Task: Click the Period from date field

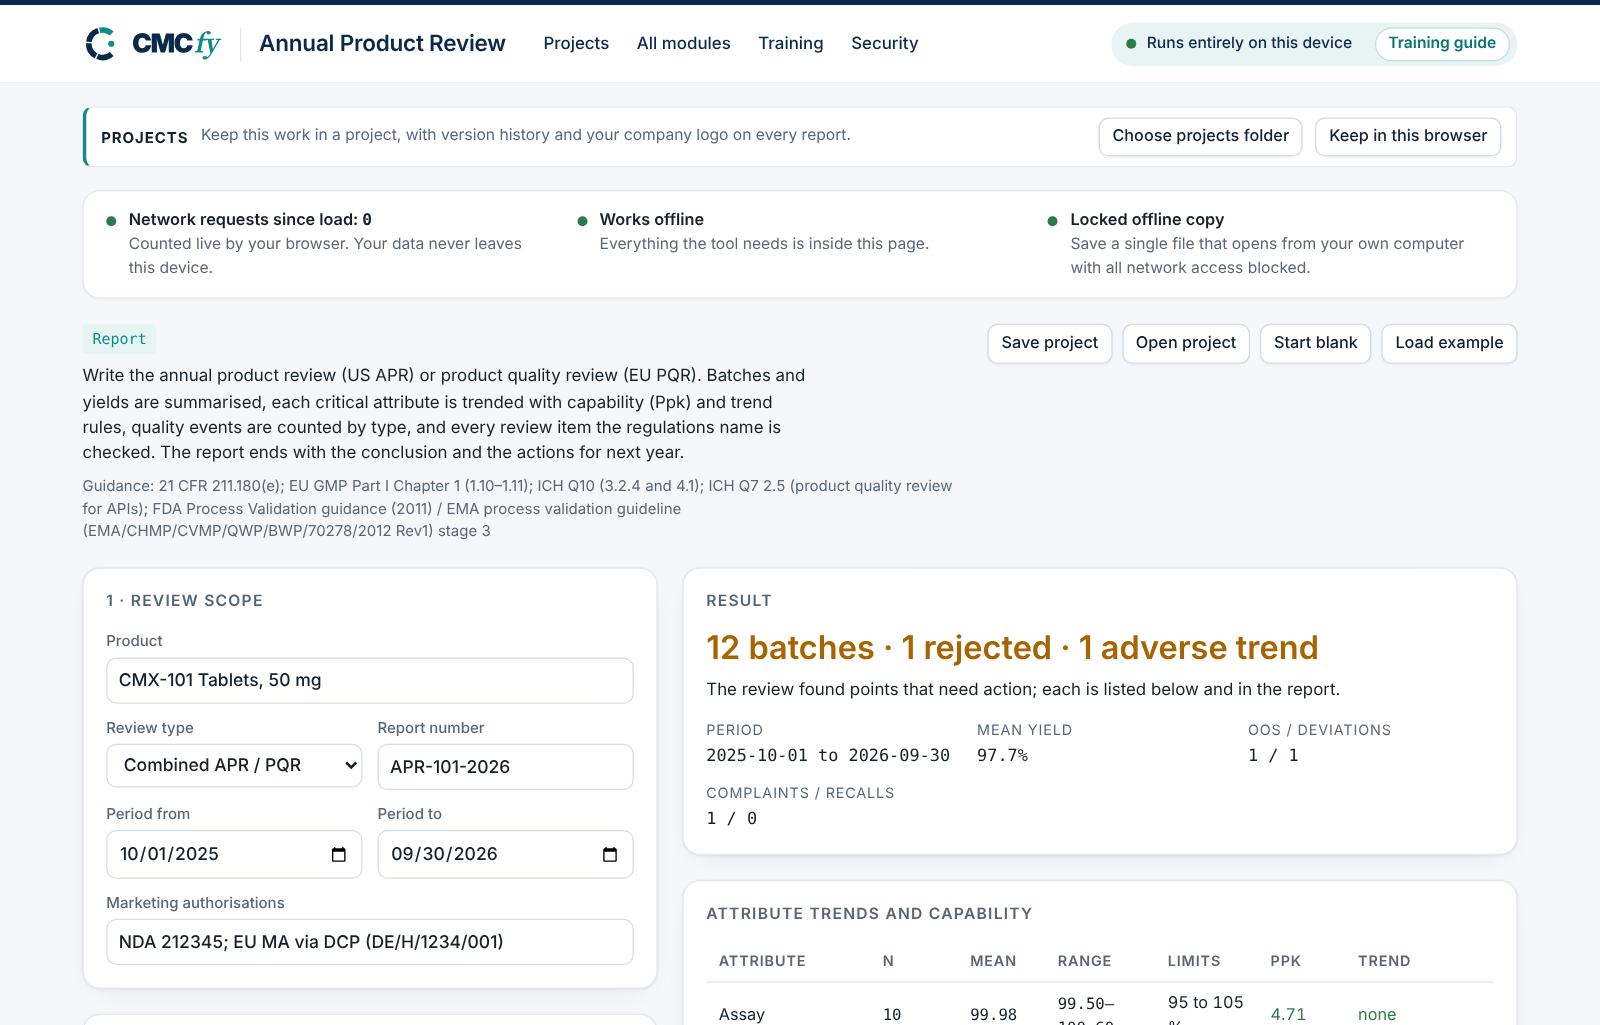Action: coord(234,854)
